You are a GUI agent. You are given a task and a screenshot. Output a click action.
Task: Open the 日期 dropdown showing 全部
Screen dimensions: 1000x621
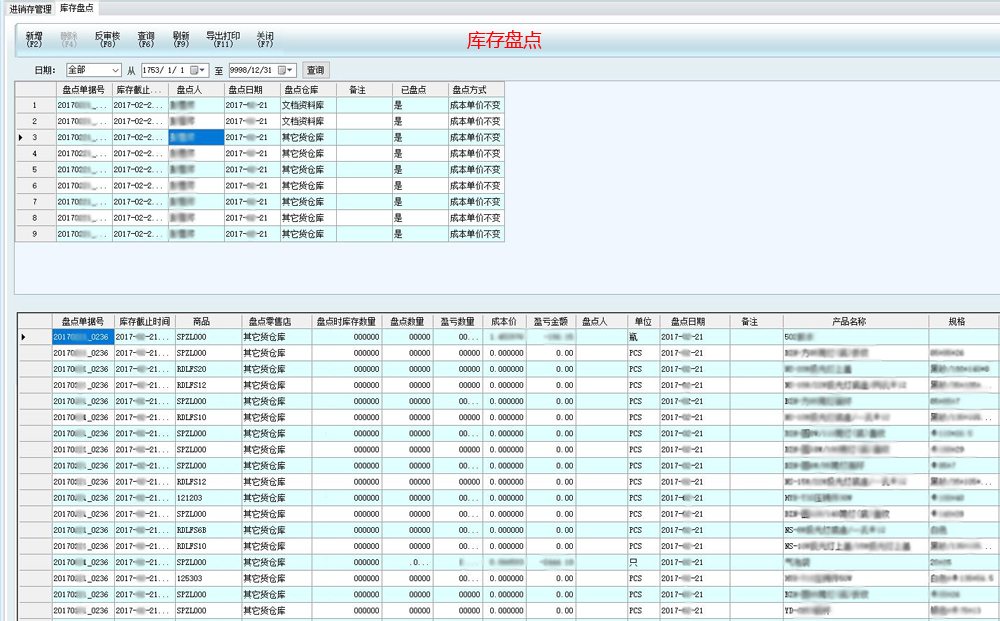94,70
